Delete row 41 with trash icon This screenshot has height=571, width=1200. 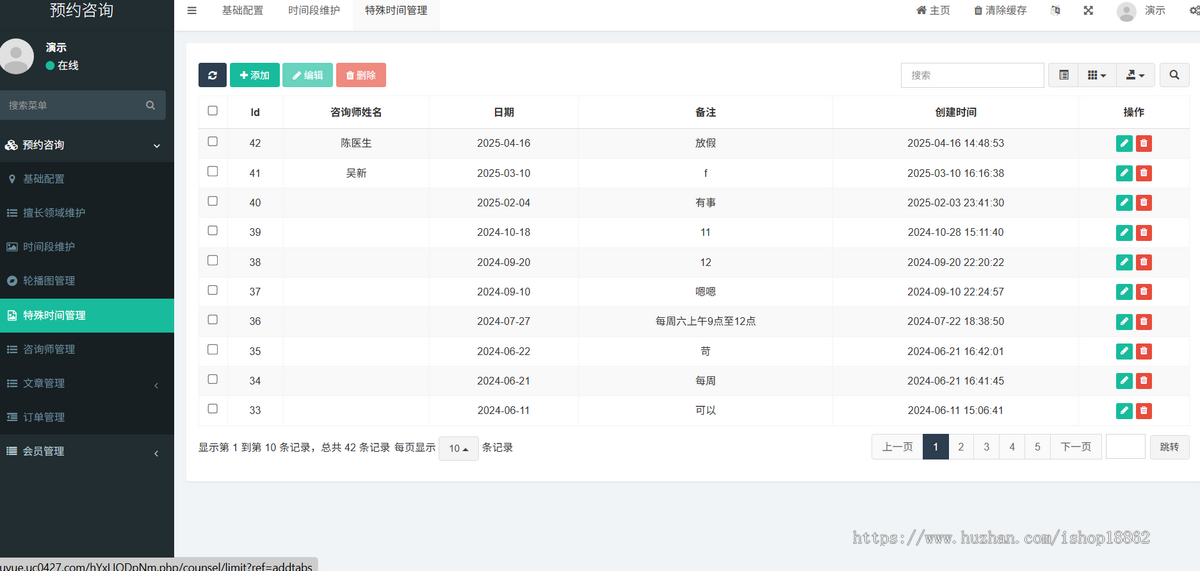coord(1144,173)
